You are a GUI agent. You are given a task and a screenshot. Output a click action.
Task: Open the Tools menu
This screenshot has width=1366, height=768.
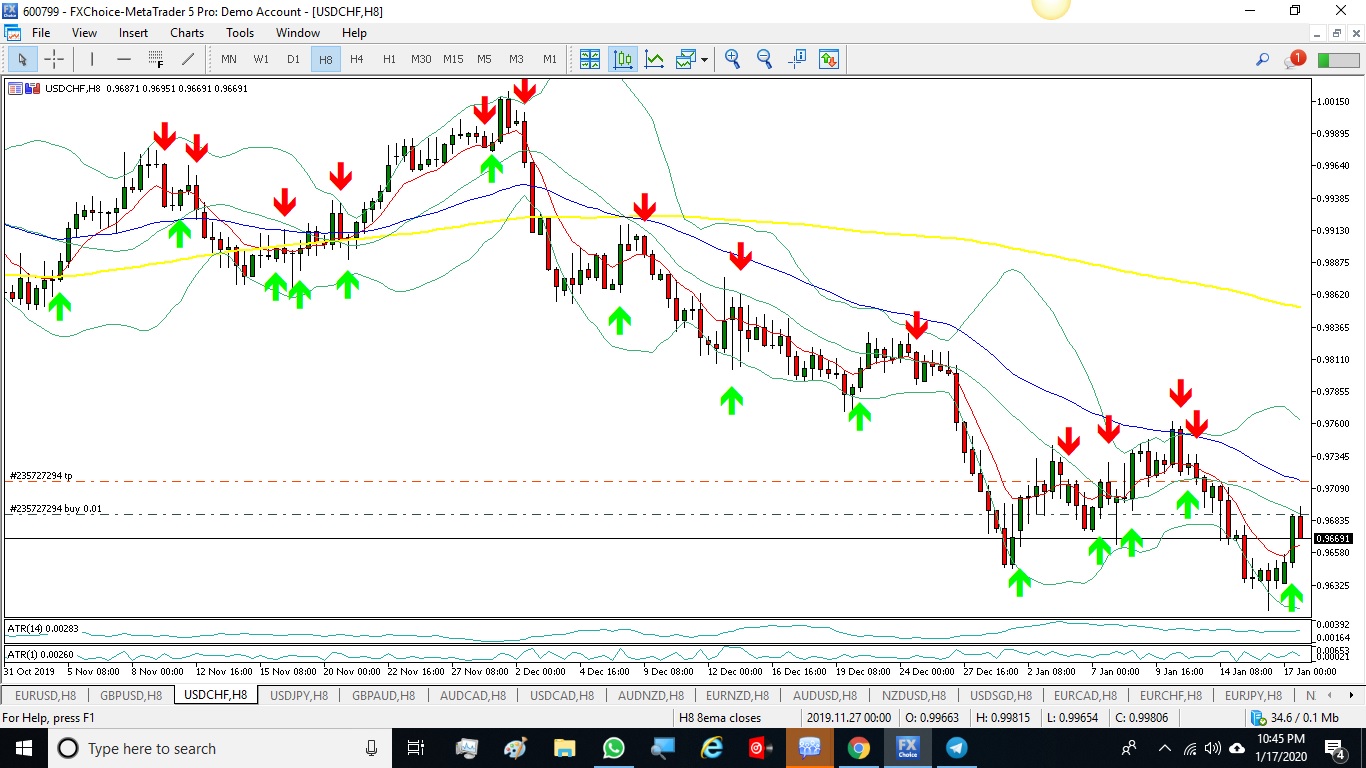pos(240,33)
